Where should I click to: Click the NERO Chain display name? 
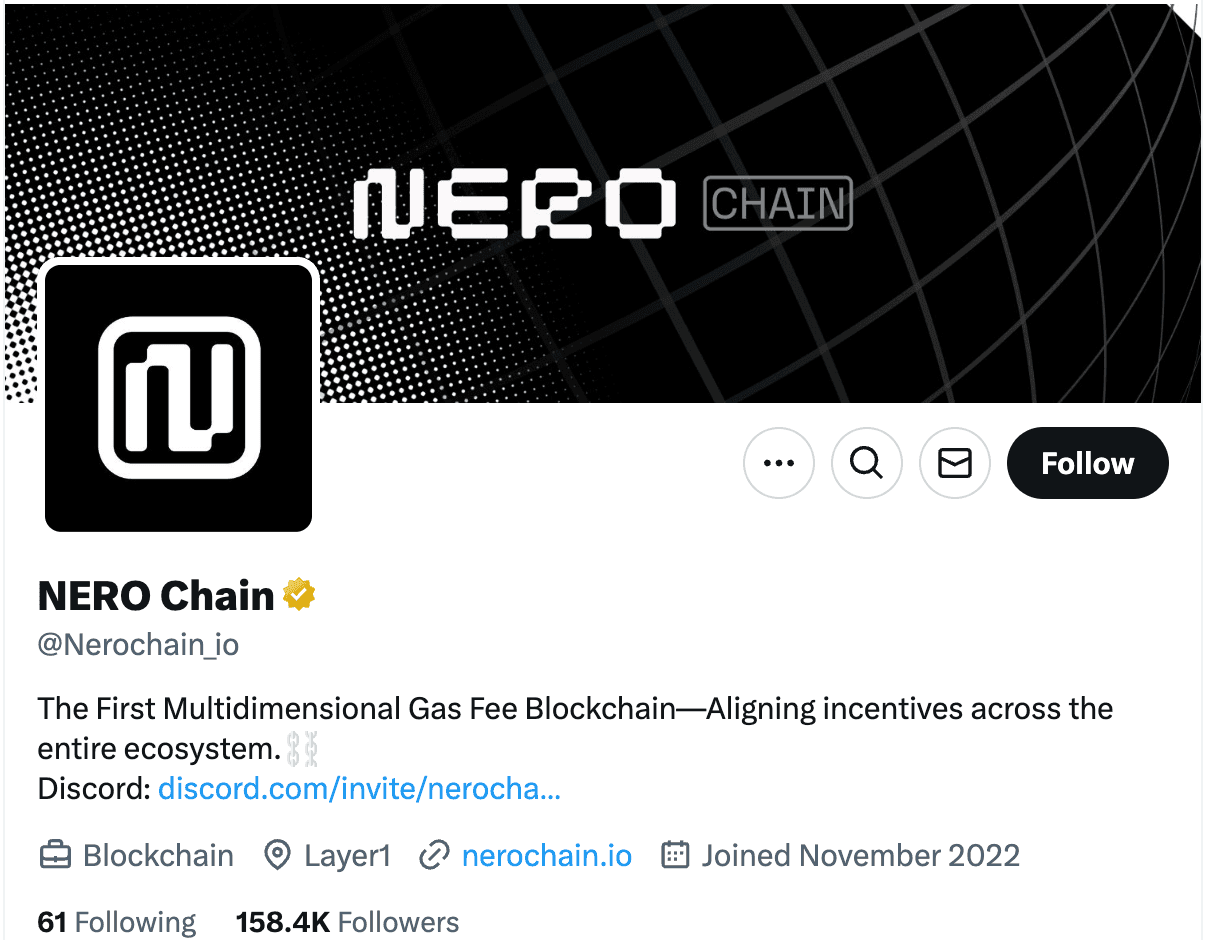pyautogui.click(x=156, y=596)
